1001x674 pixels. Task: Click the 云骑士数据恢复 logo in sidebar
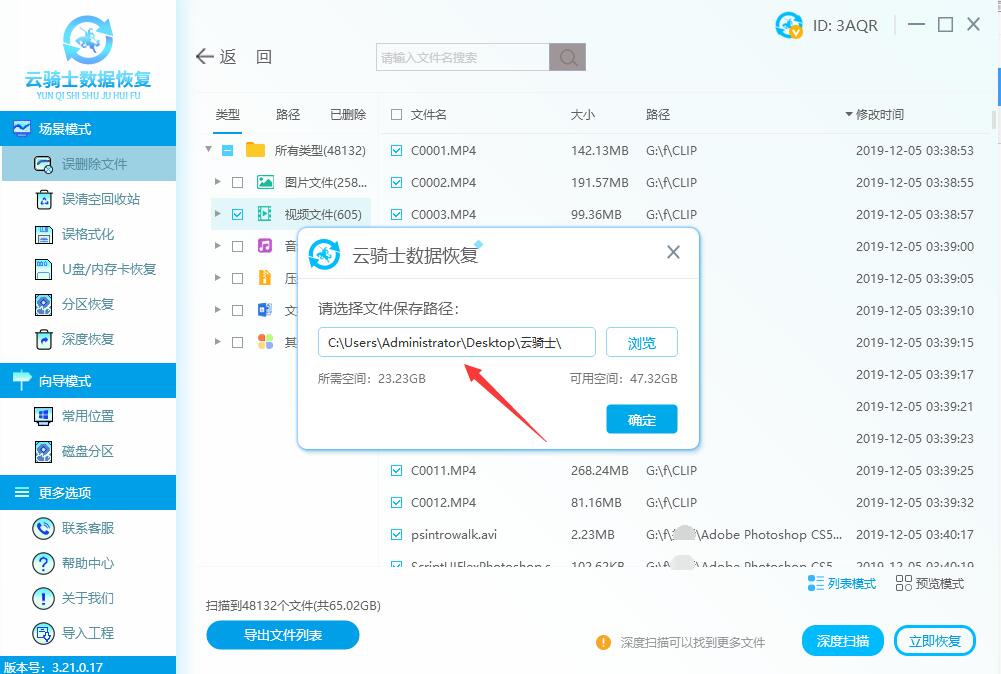88,57
